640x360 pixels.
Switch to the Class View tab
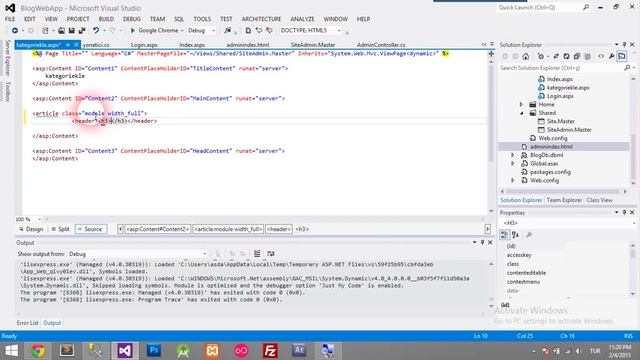tap(599, 200)
